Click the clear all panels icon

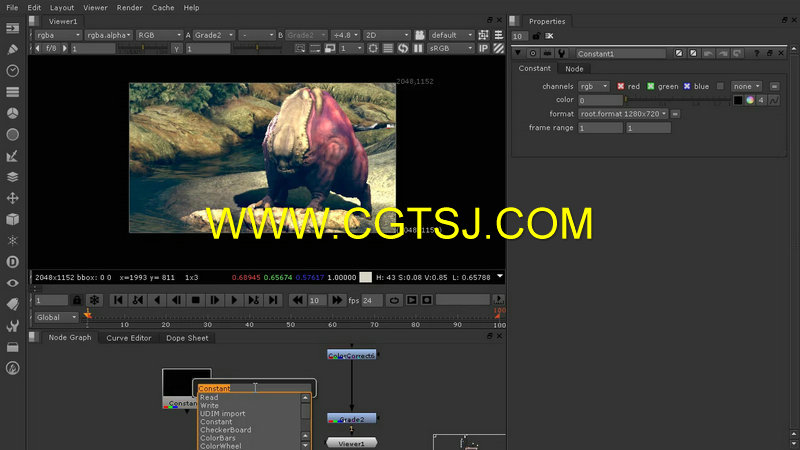549,36
